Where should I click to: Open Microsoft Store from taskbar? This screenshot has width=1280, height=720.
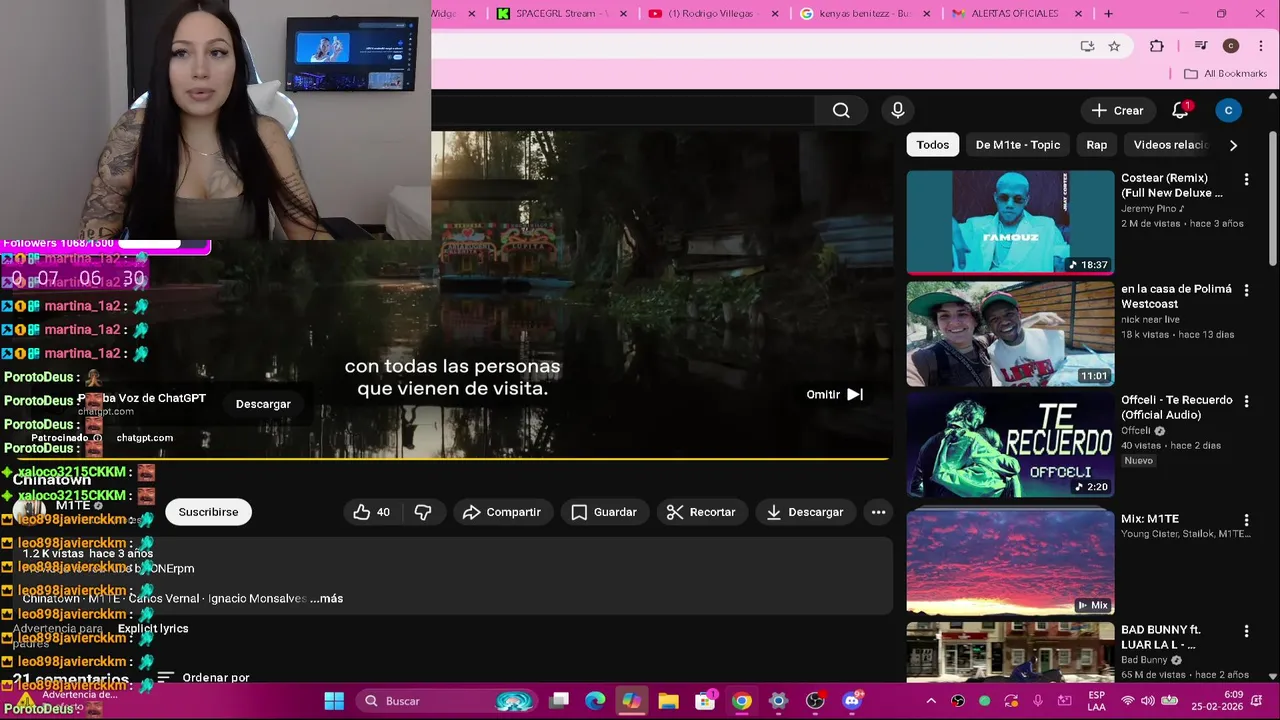click(x=705, y=701)
